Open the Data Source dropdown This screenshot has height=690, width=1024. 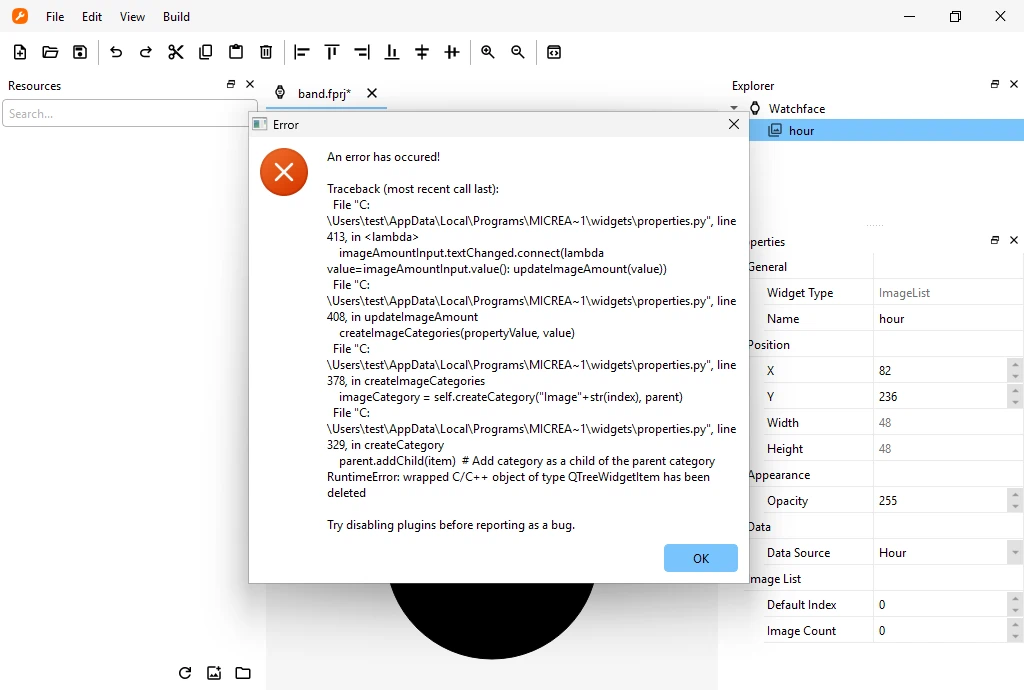point(1015,553)
